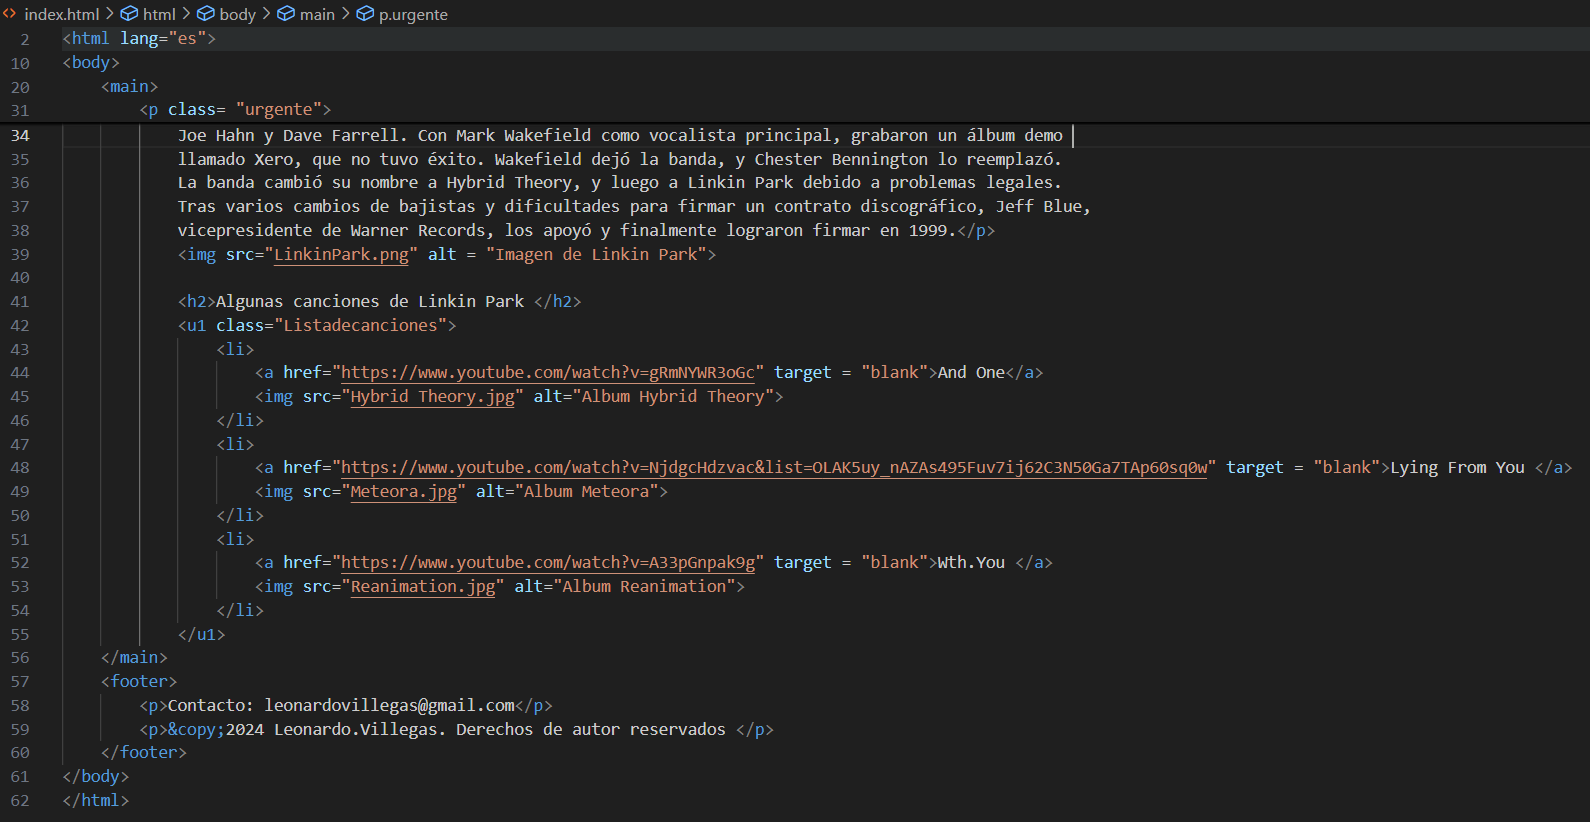Click the p class "urgente" tag
Image resolution: width=1590 pixels, height=822 pixels.
[235, 110]
